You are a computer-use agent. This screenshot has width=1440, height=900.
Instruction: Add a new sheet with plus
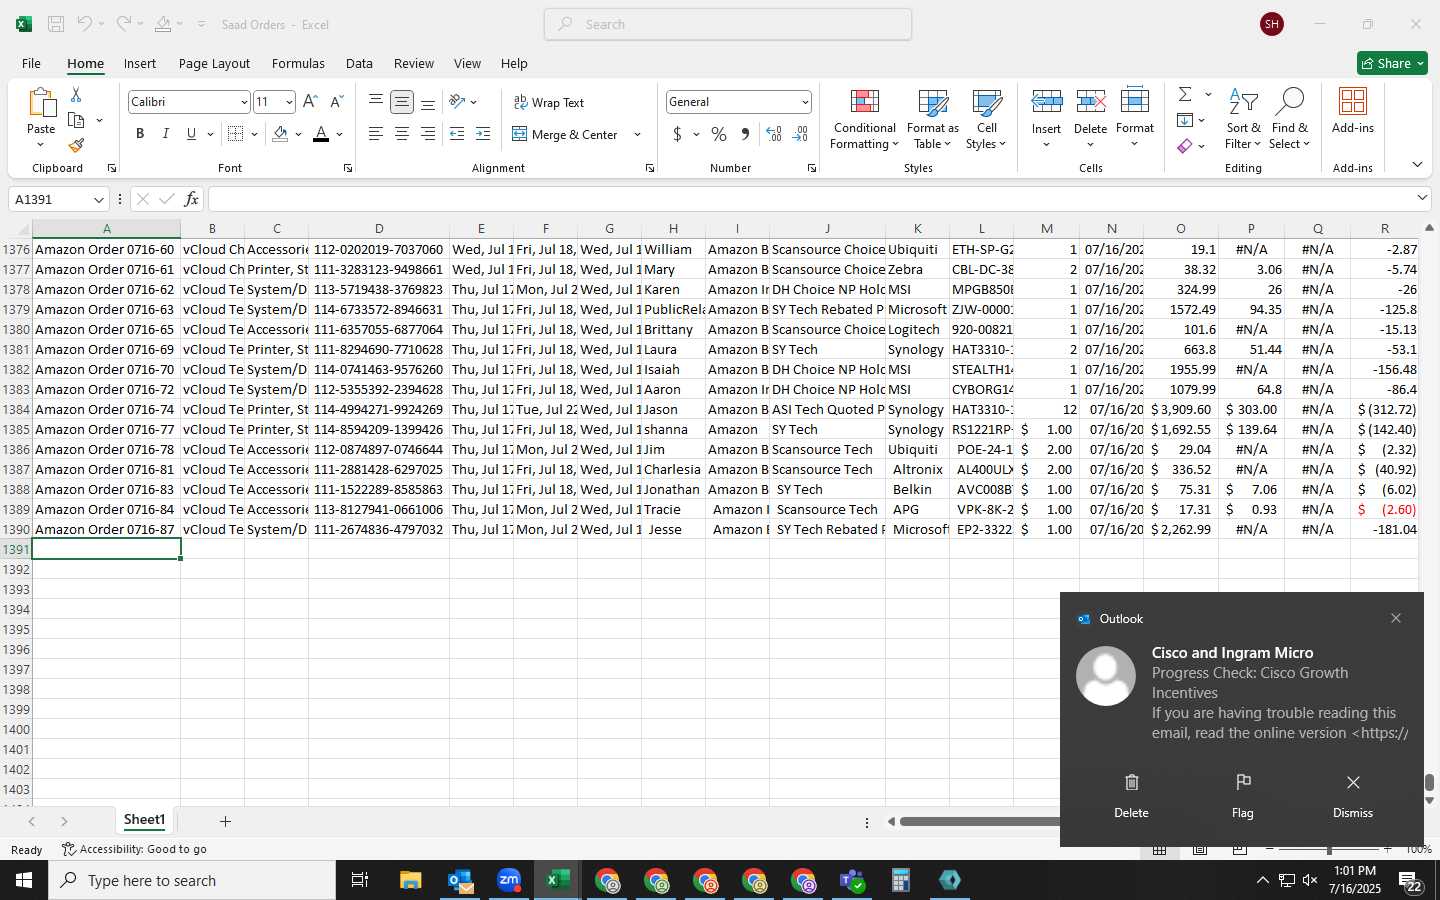point(225,821)
